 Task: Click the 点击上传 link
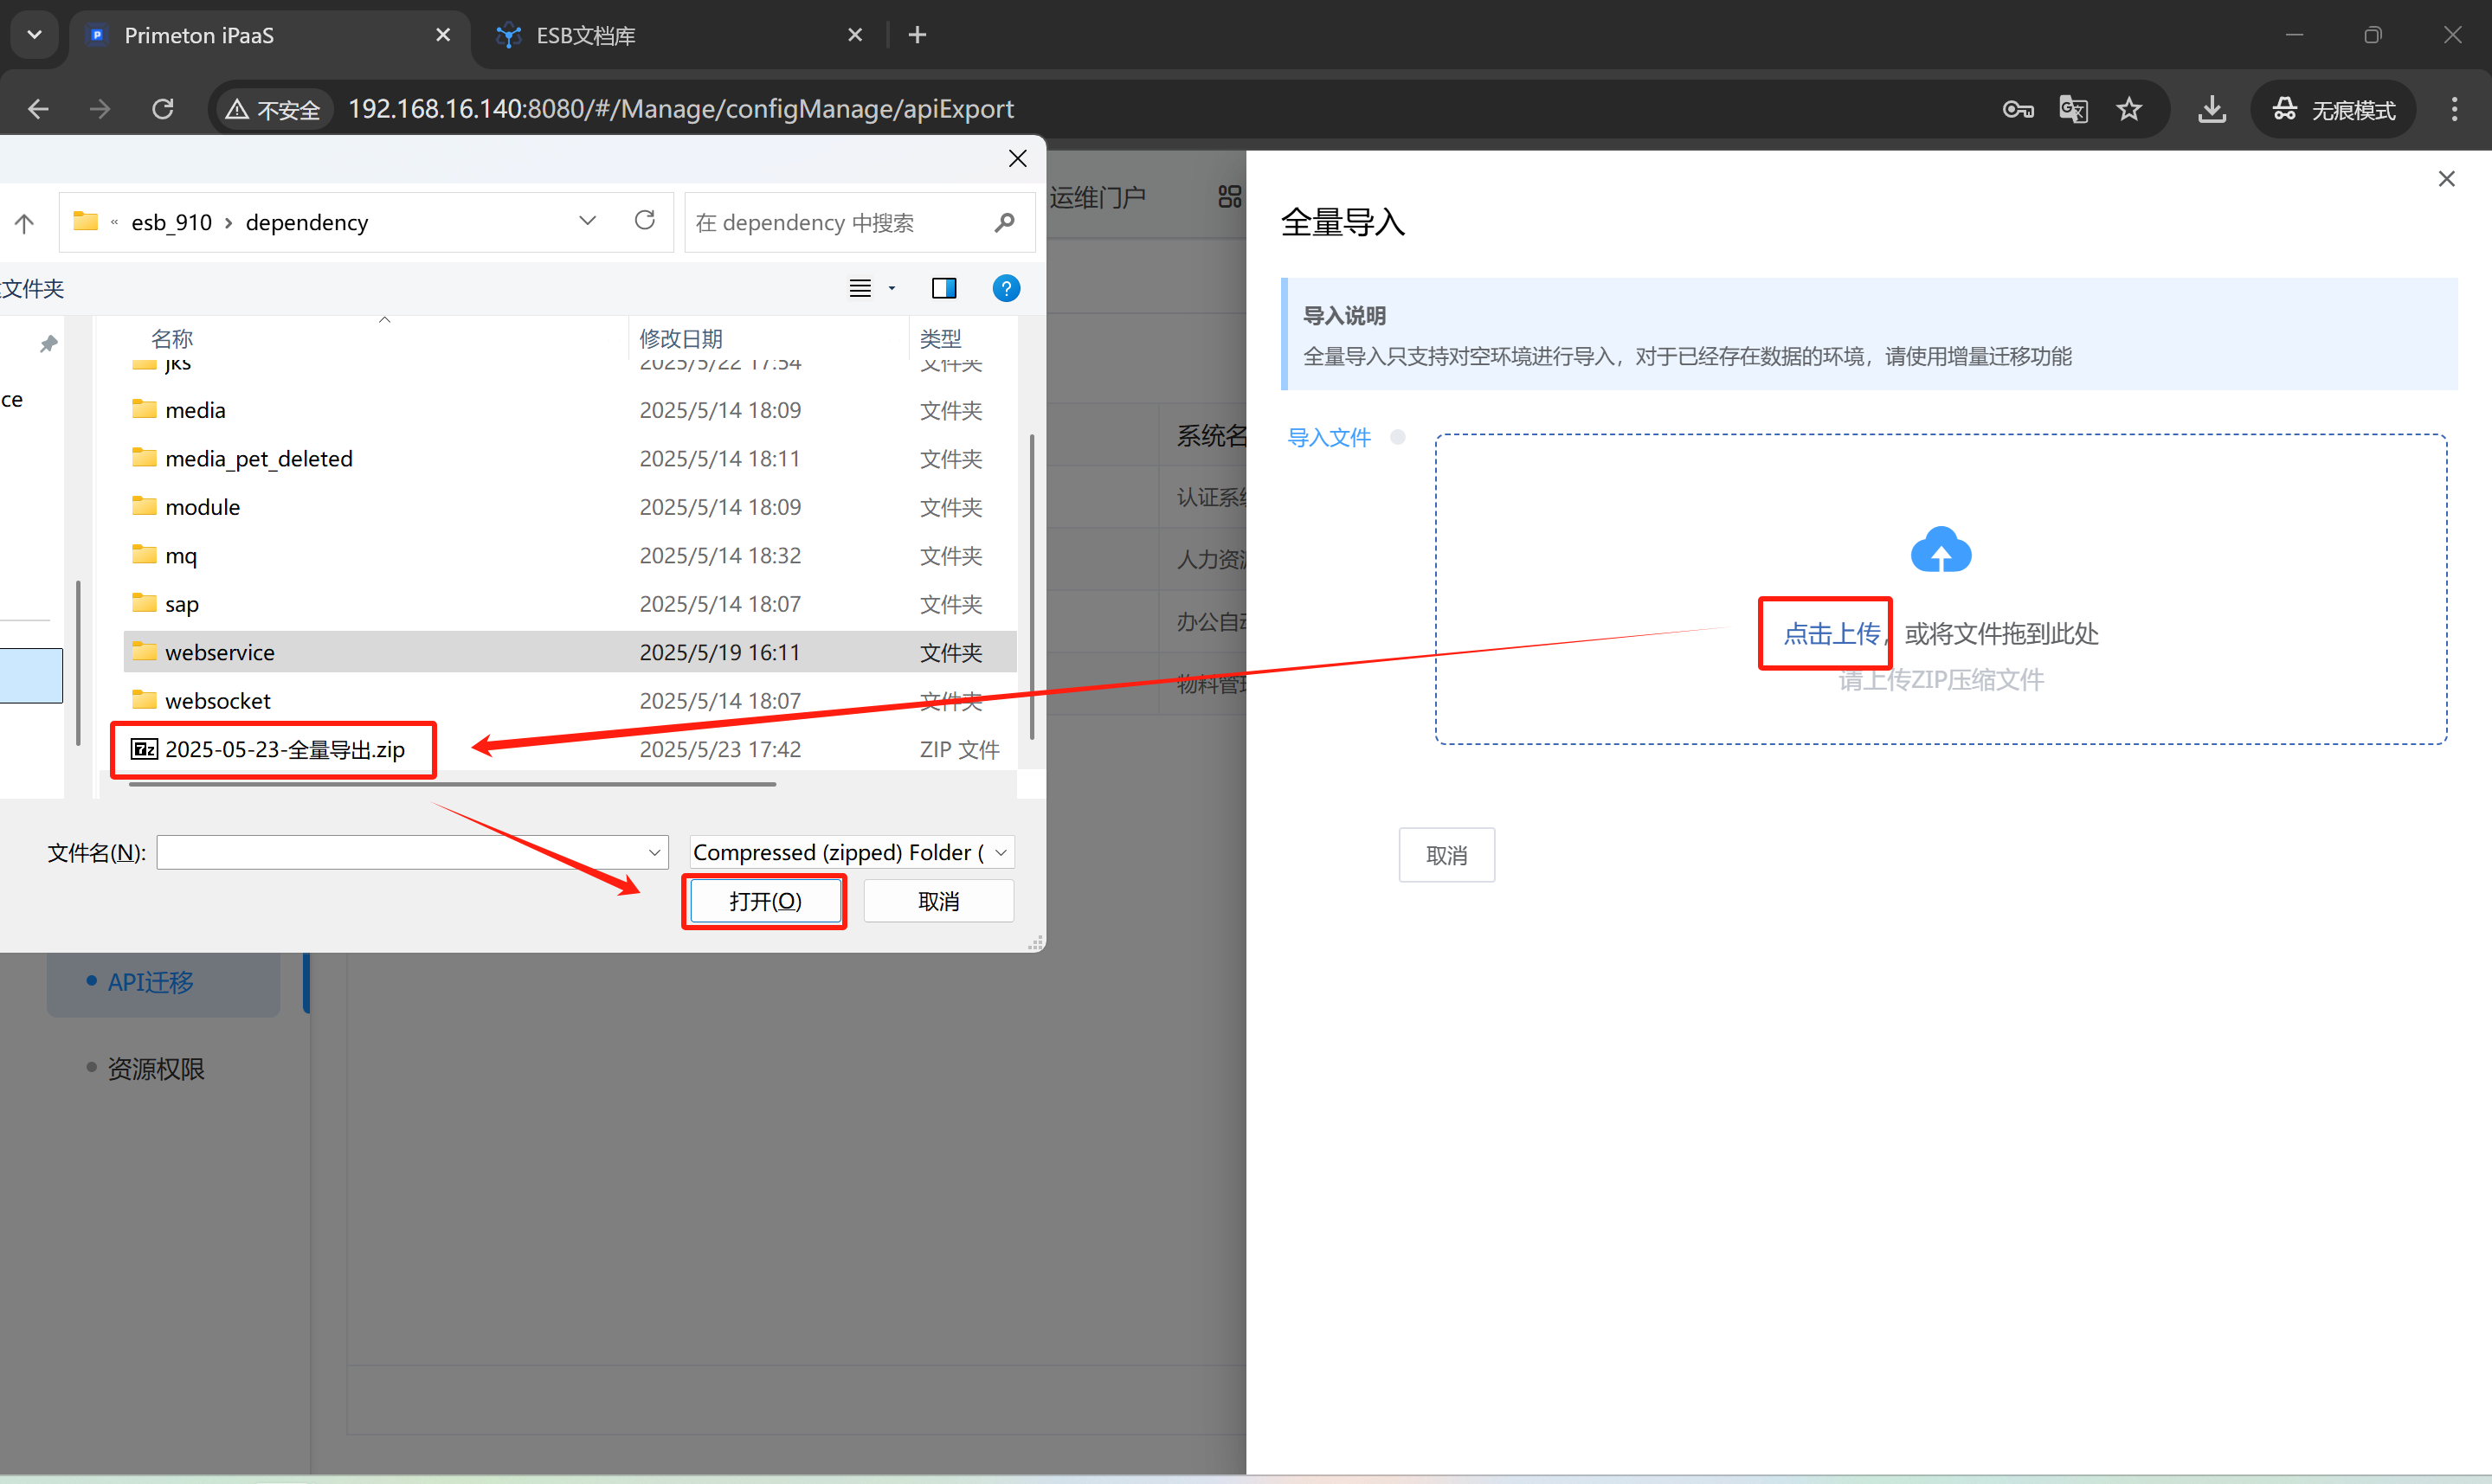coord(1831,634)
